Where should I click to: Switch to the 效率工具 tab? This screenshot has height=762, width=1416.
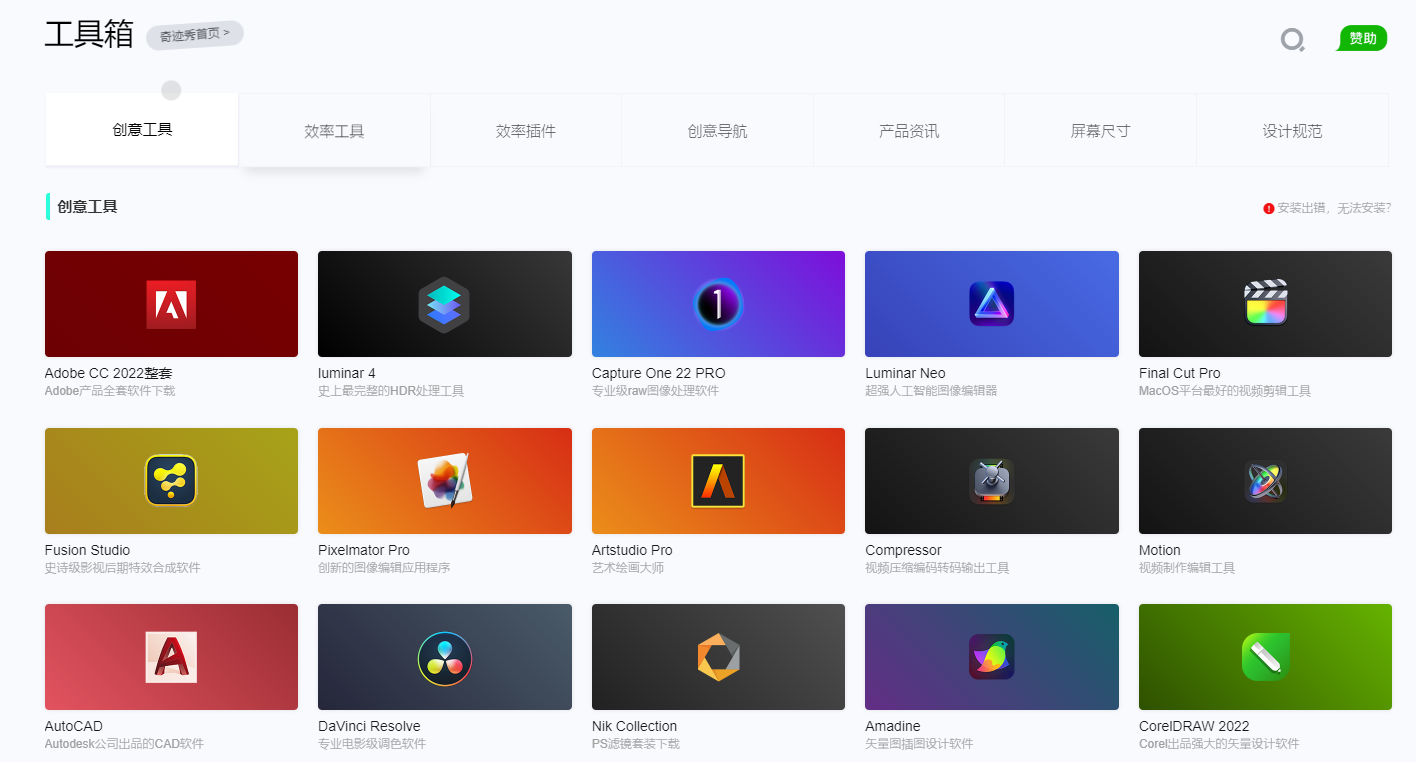[x=334, y=131]
